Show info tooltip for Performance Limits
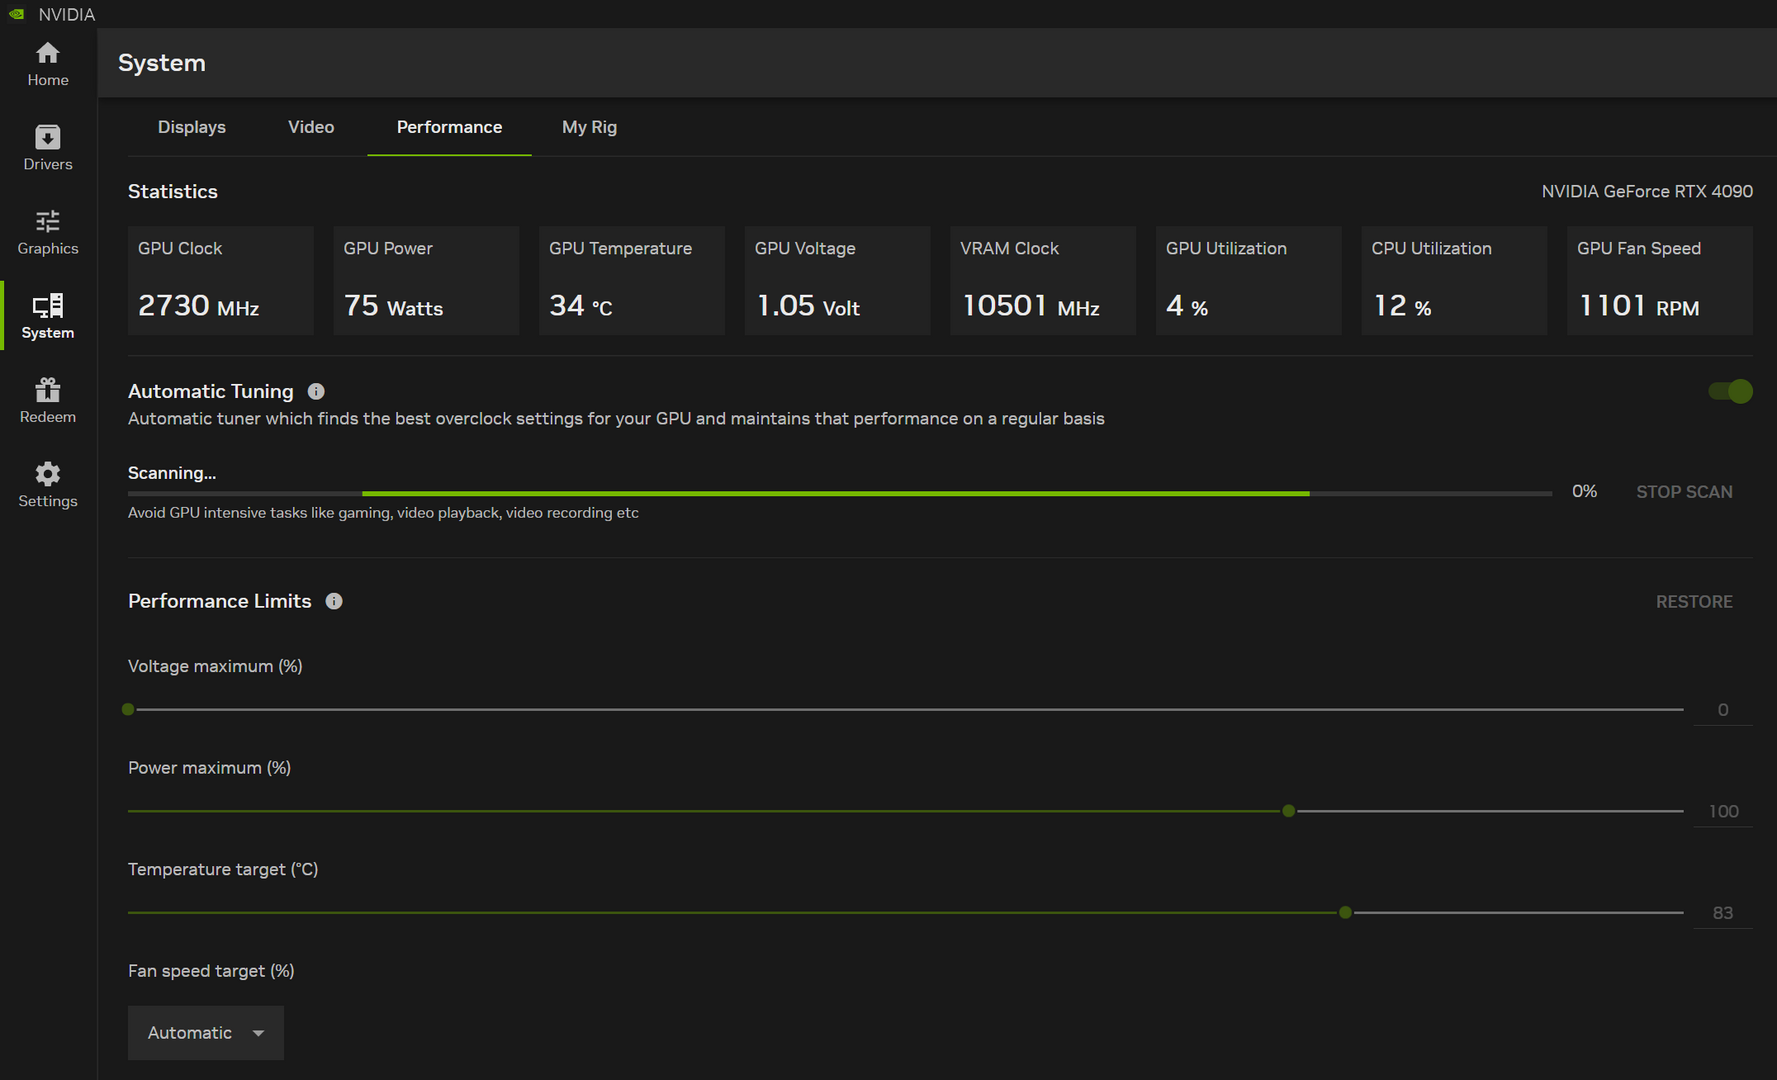Screen dimensions: 1777x1080 point(334,601)
